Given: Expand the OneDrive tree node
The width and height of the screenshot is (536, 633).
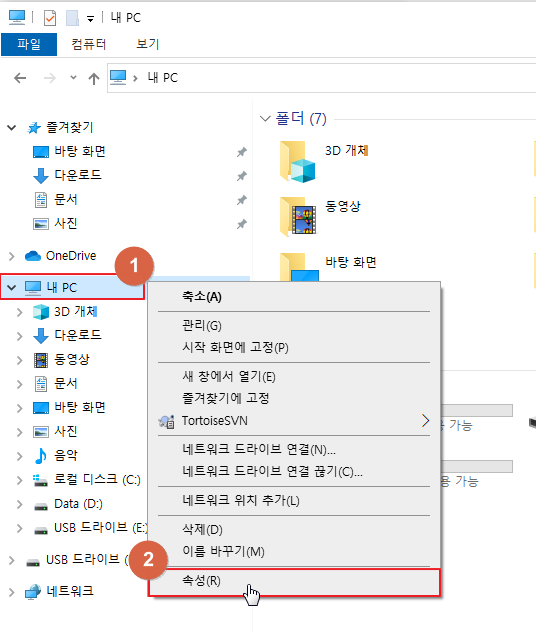Looking at the screenshot, I should click(x=11, y=256).
